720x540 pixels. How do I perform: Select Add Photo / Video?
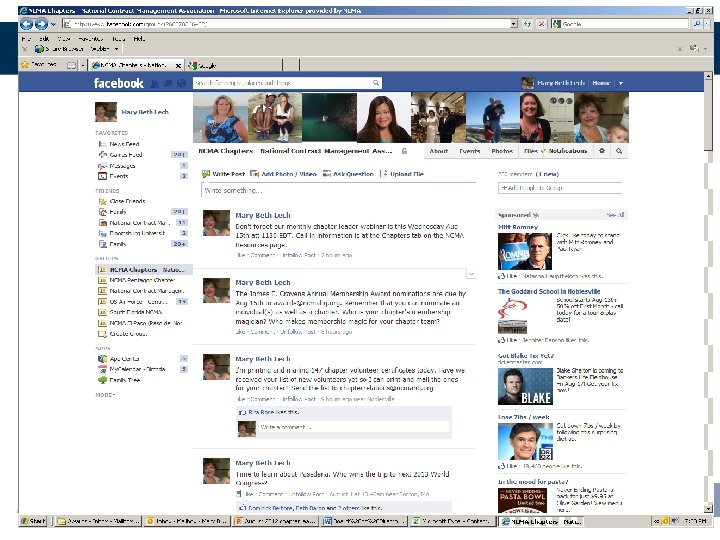click(x=283, y=174)
